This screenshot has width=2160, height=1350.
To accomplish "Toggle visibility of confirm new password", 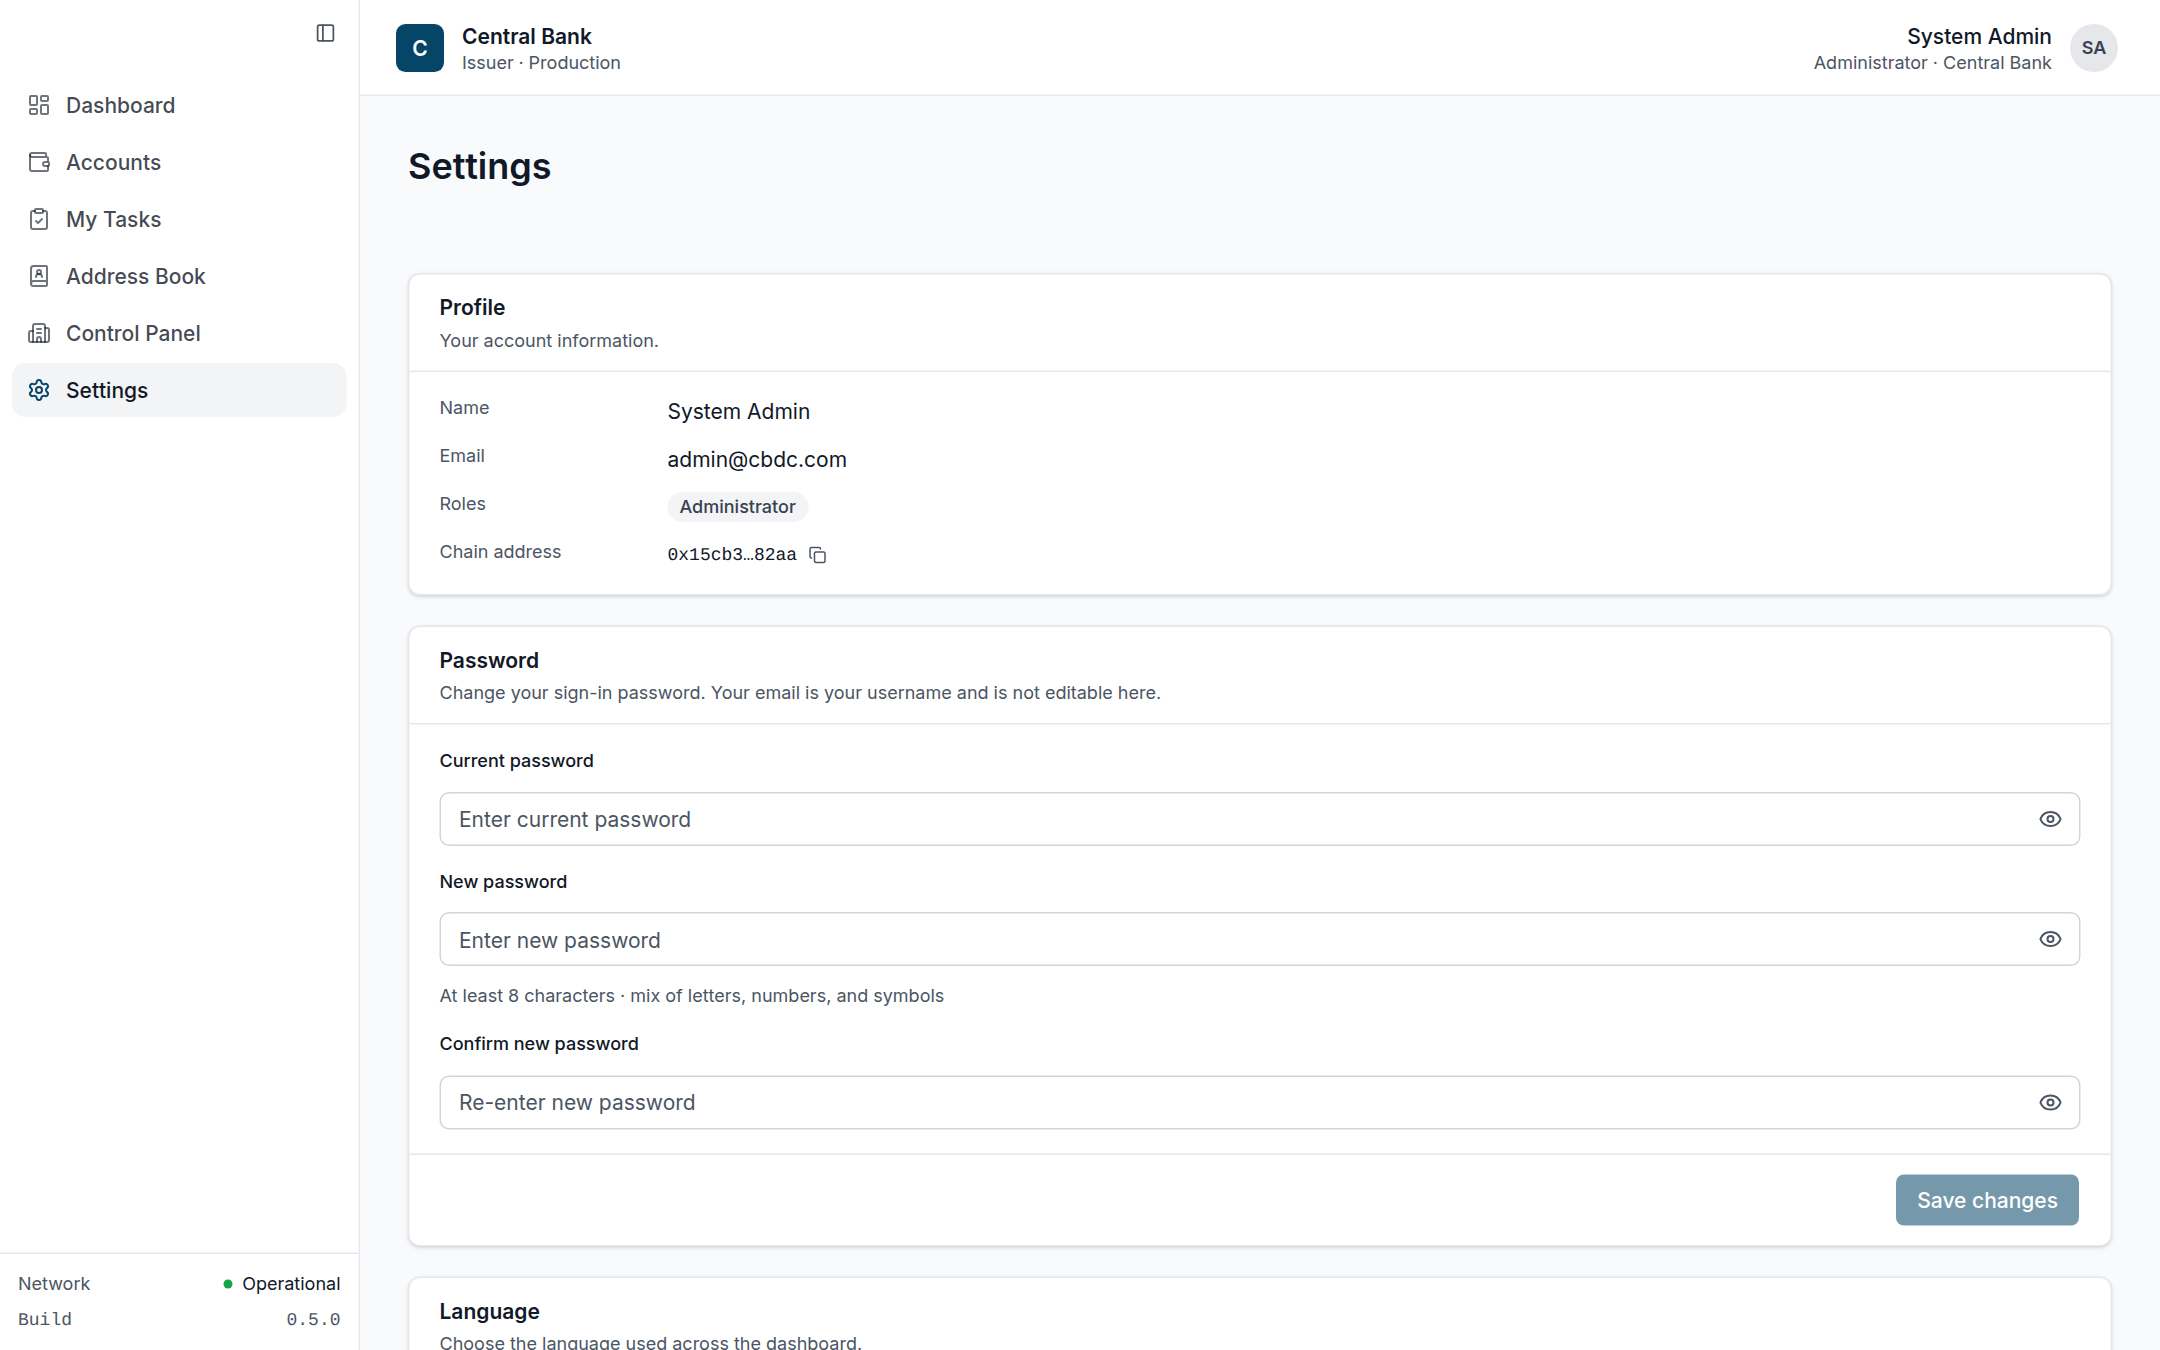I will tap(2050, 1102).
